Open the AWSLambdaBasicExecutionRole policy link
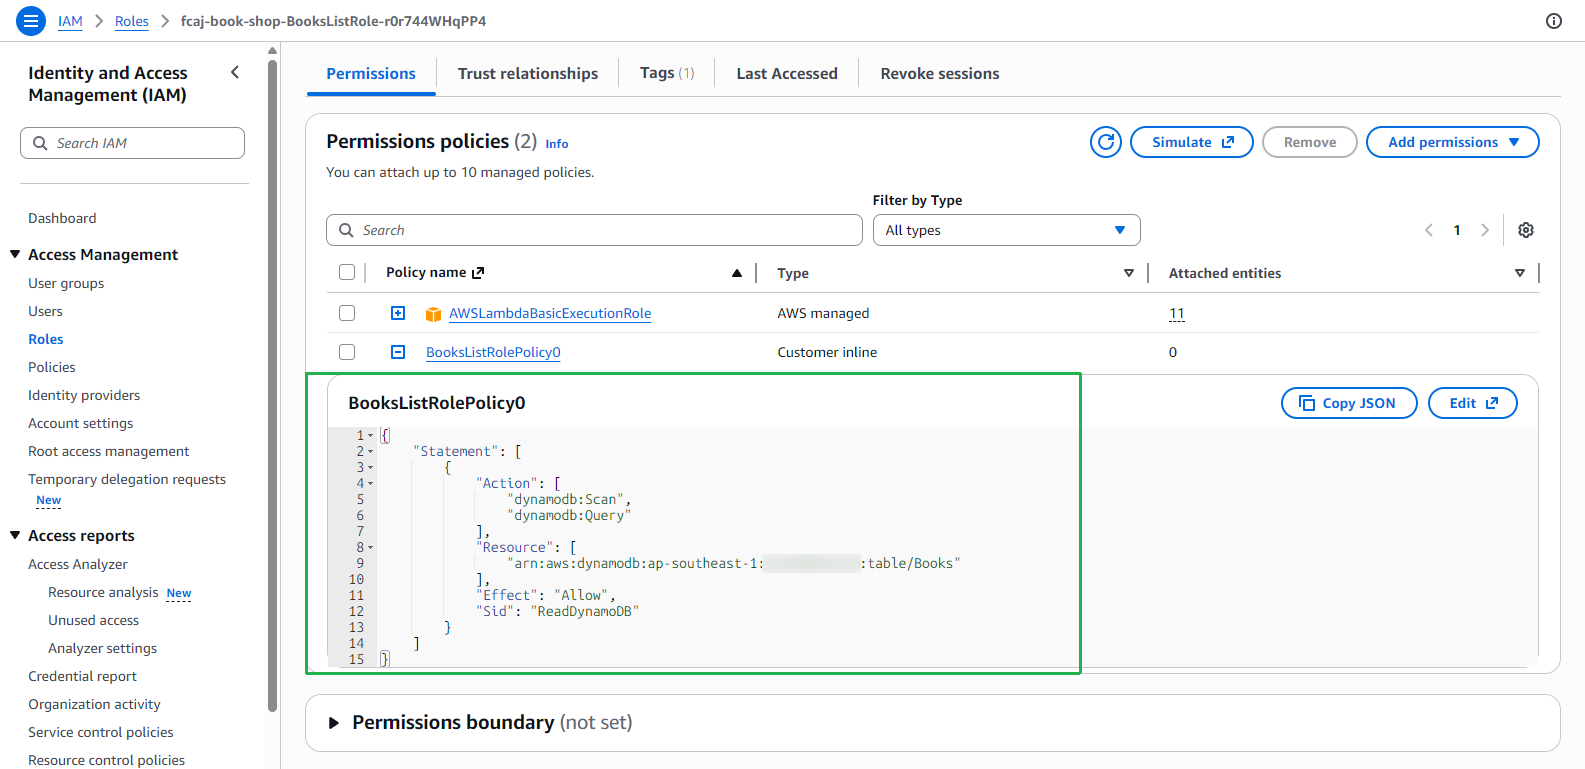The image size is (1585, 769). coord(550,313)
